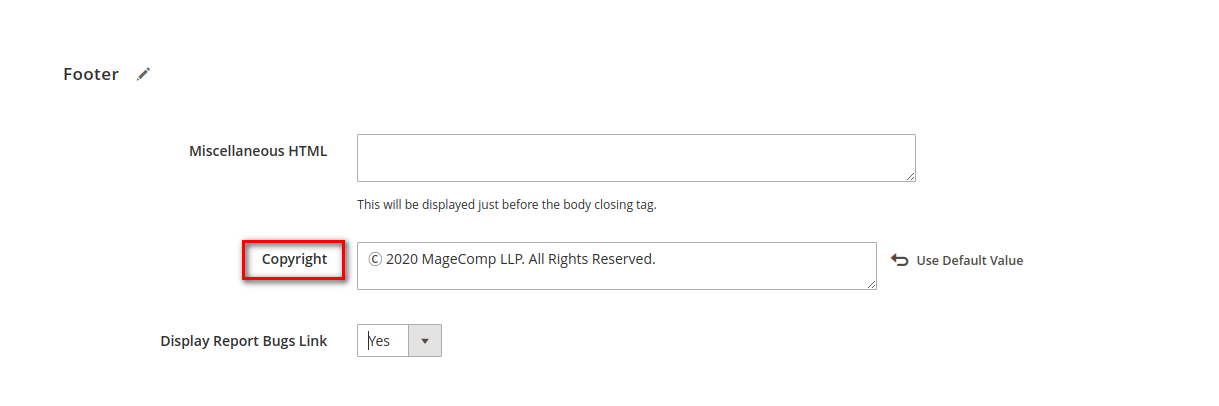1219x406 pixels.
Task: Place cursor on 2020 in the copyright text
Action: (401, 259)
